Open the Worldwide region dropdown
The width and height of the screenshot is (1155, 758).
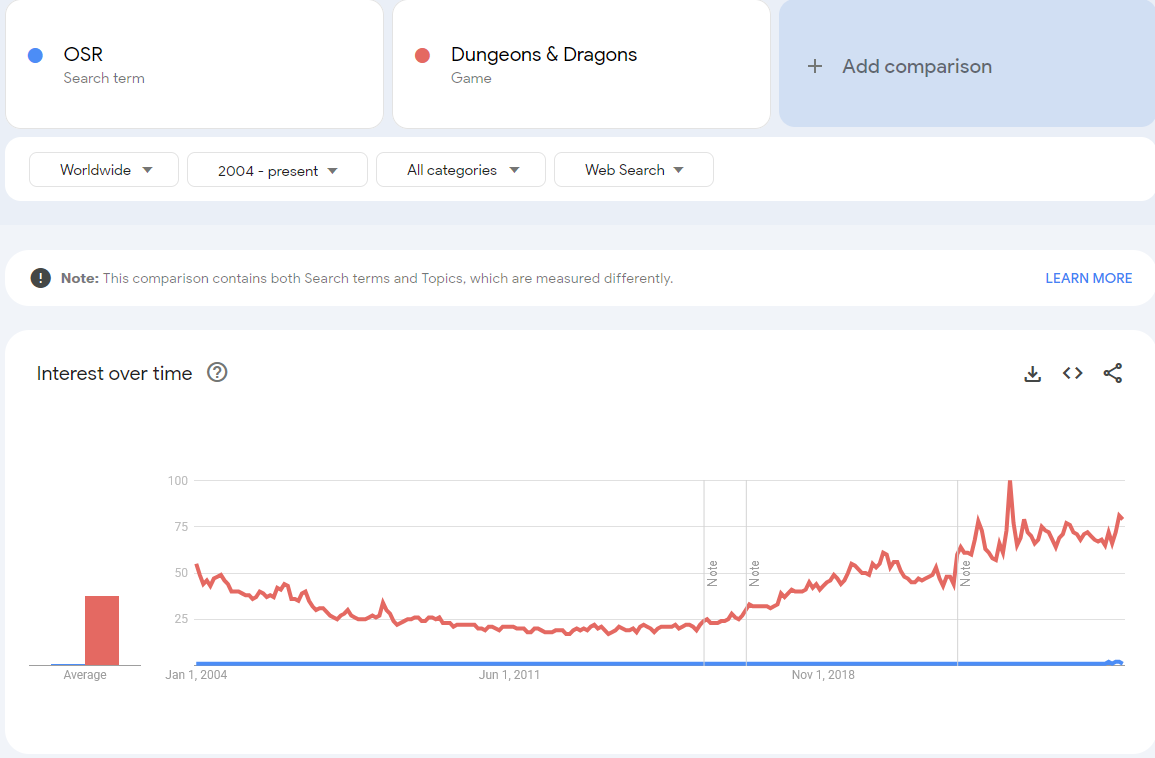[104, 169]
